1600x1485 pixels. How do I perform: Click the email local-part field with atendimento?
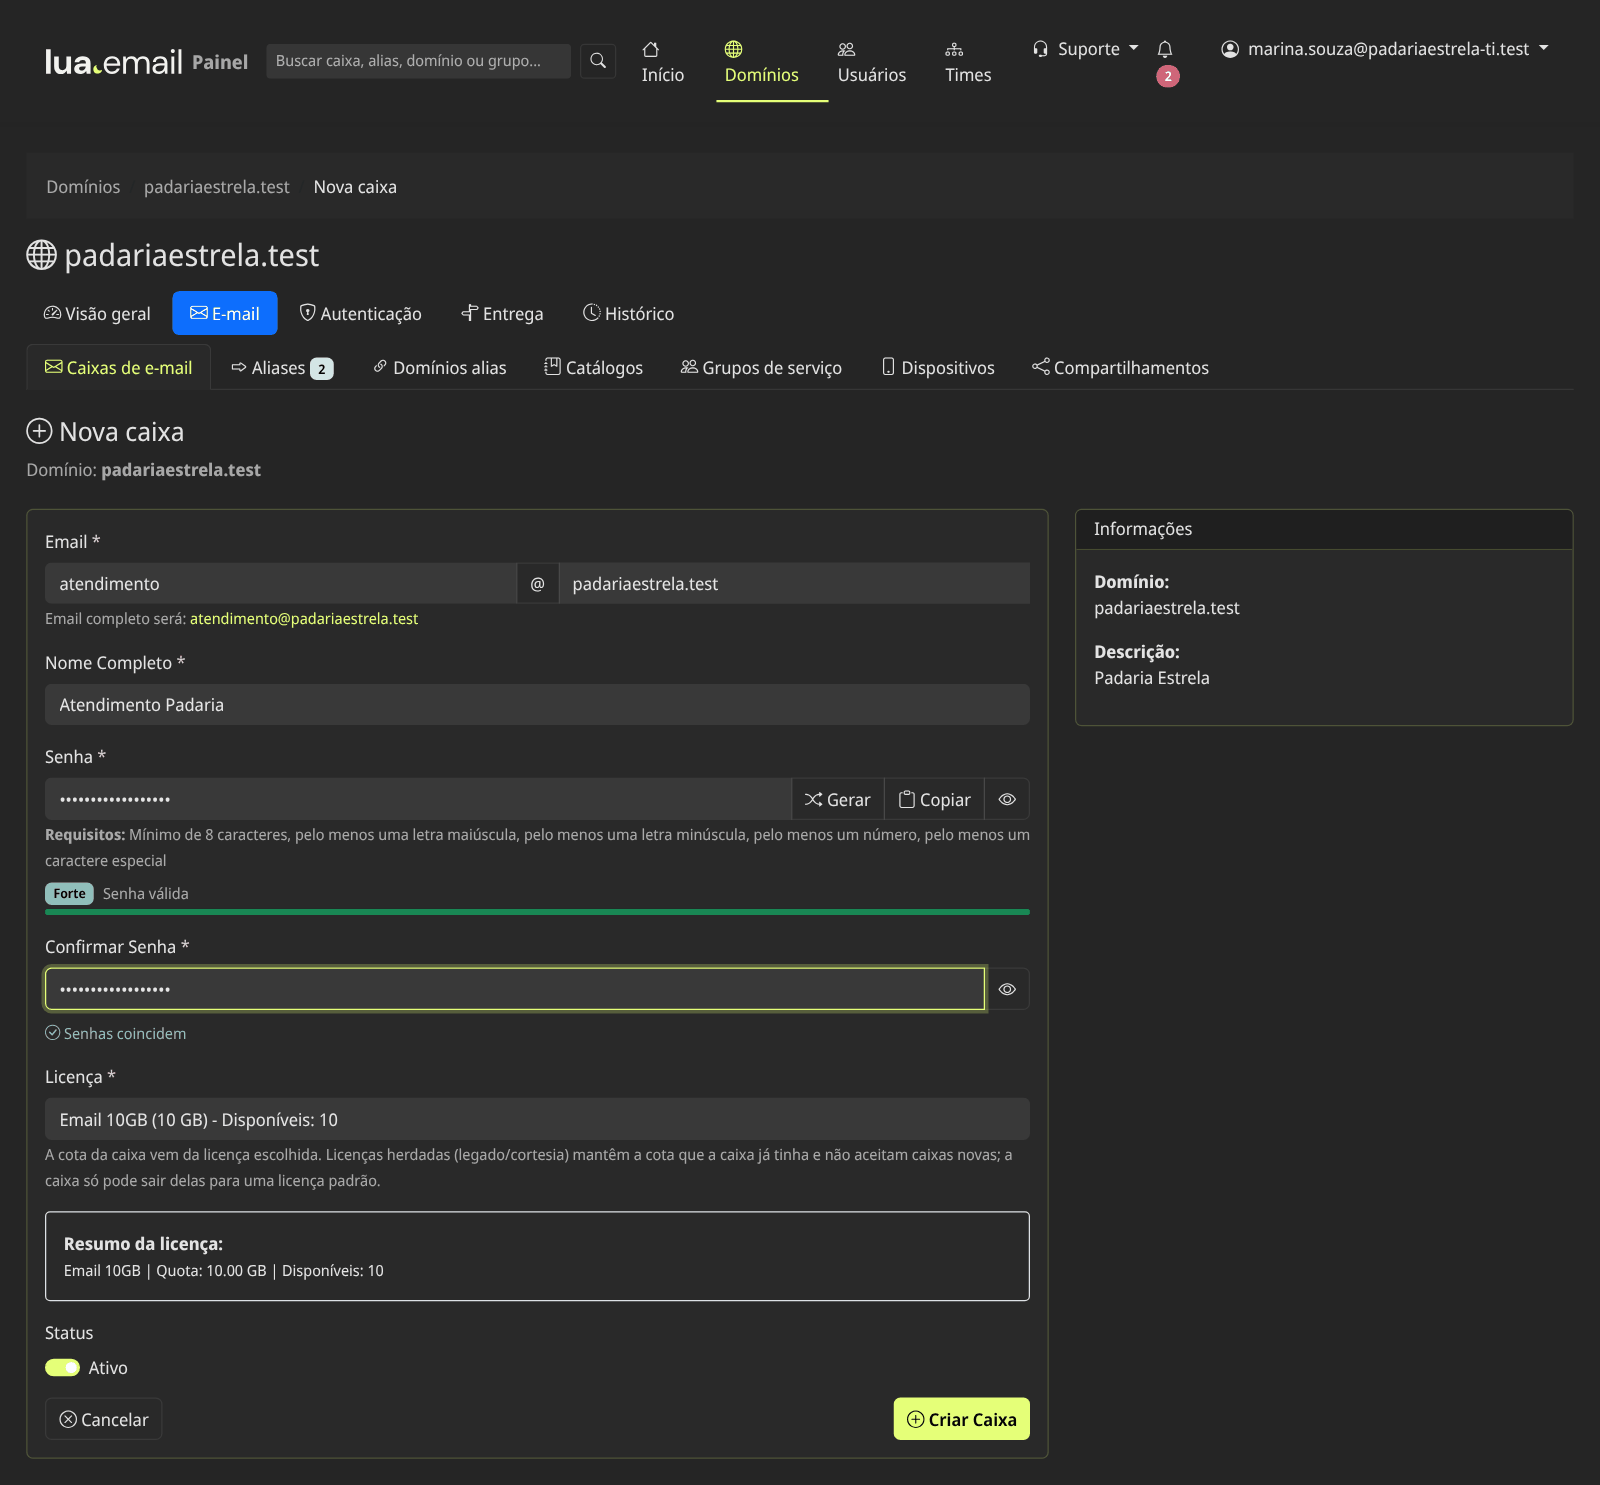[x=281, y=583]
